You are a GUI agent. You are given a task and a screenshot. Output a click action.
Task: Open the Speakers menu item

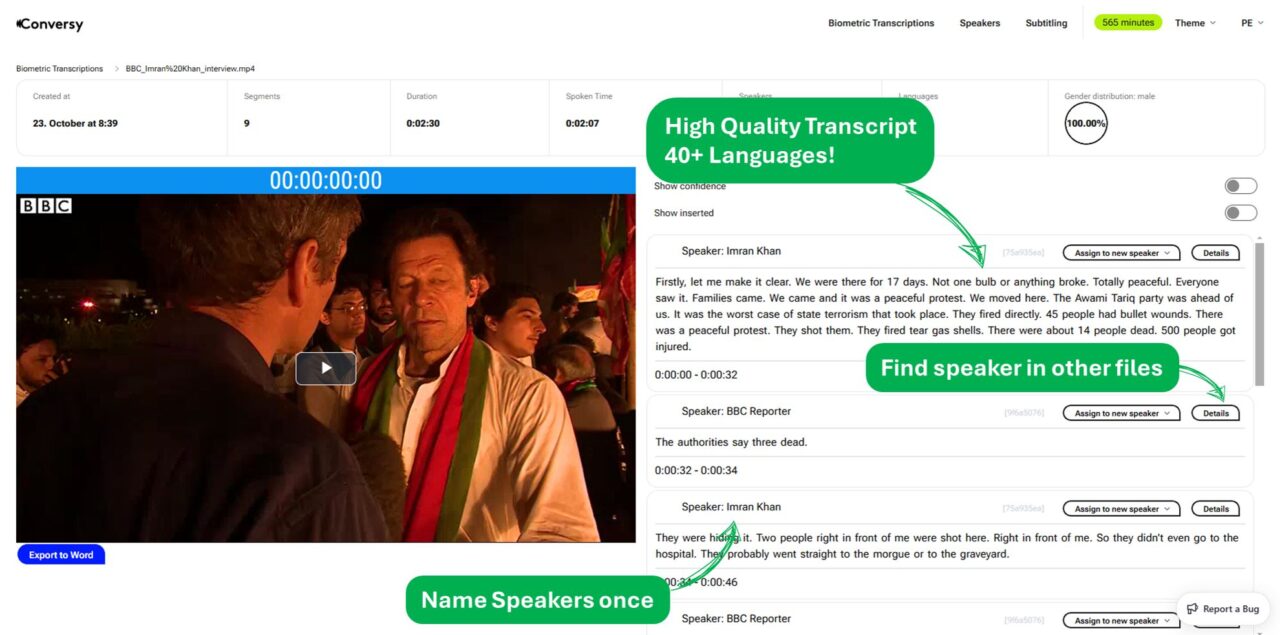click(x=980, y=23)
